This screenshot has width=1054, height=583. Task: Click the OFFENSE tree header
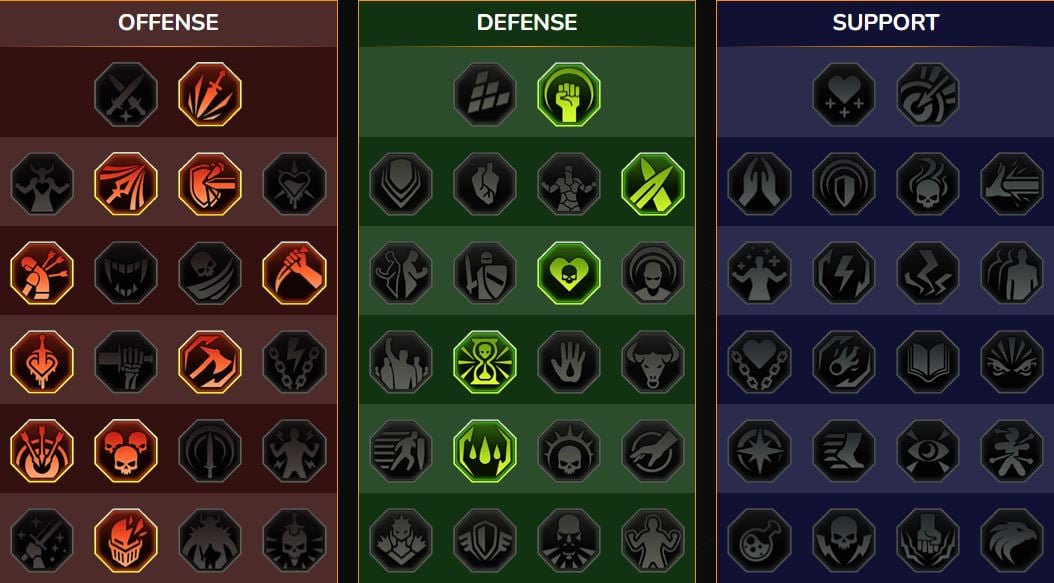(x=168, y=23)
